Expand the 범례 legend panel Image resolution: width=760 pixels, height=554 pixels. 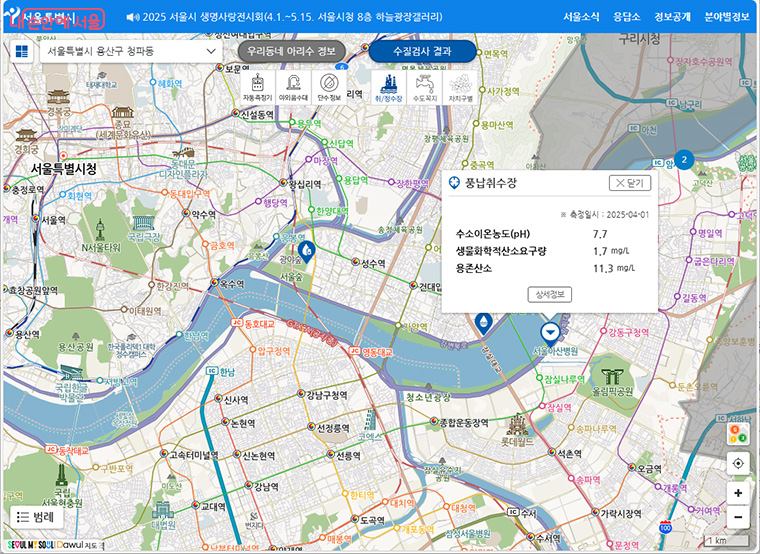pos(34,517)
